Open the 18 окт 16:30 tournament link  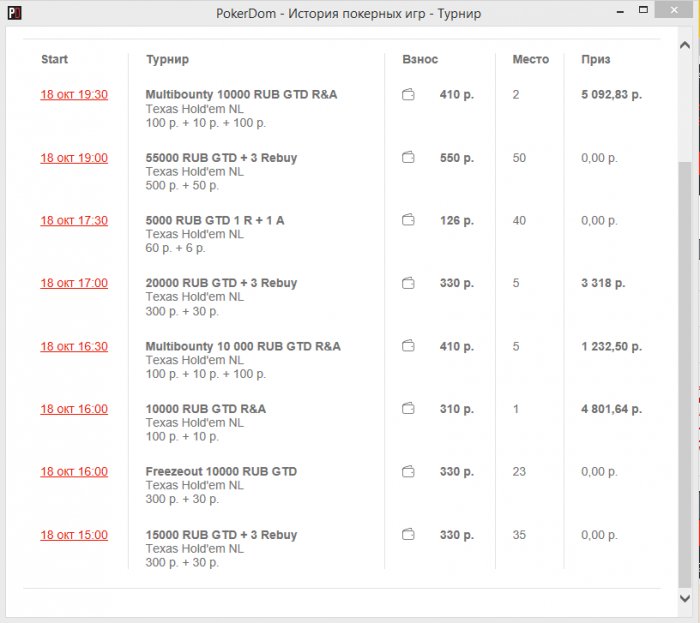click(x=74, y=346)
